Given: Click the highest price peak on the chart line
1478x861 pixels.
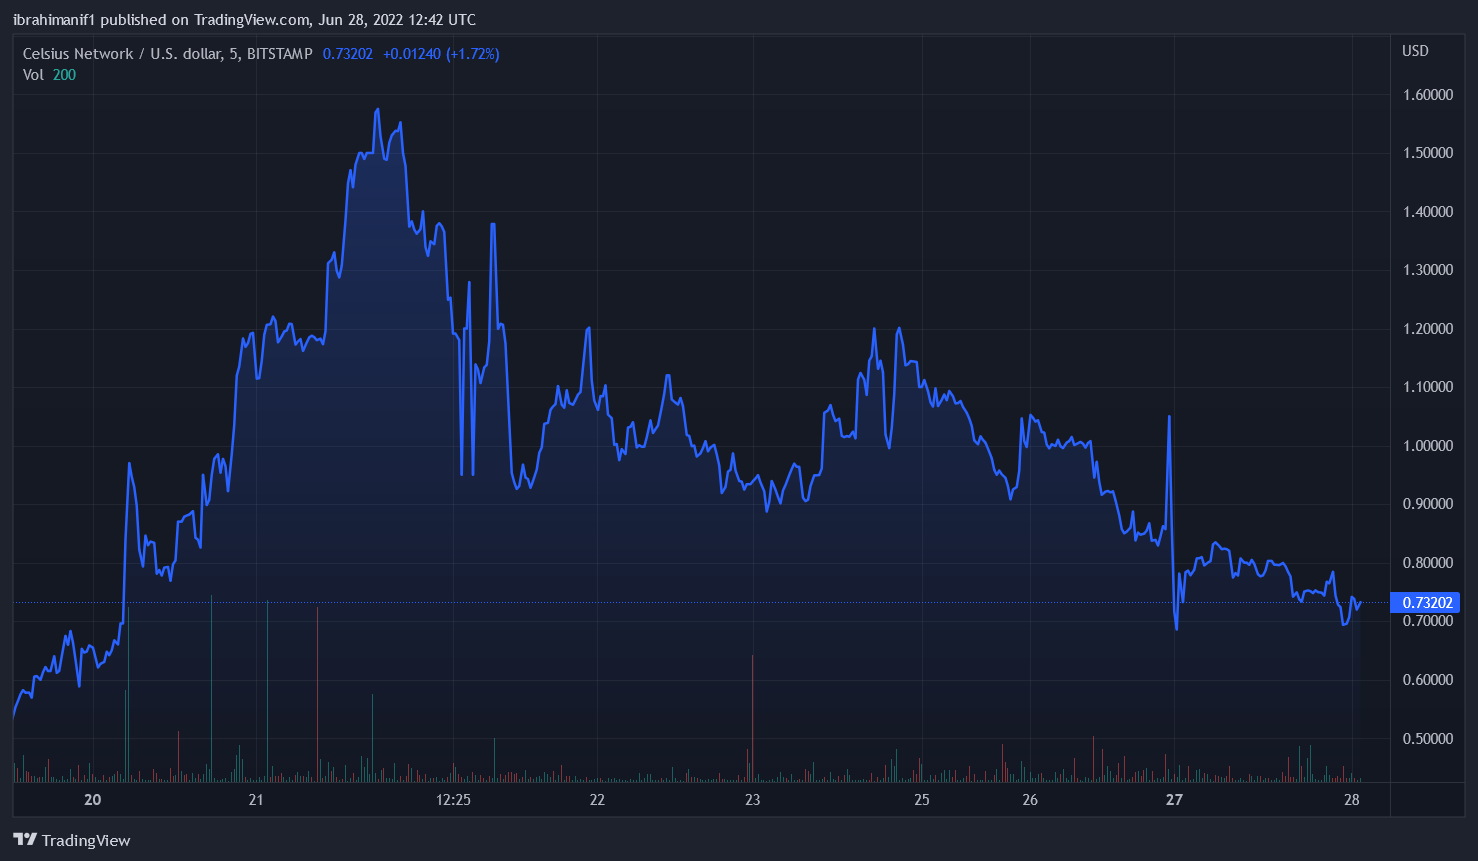Looking at the screenshot, I should point(377,110).
